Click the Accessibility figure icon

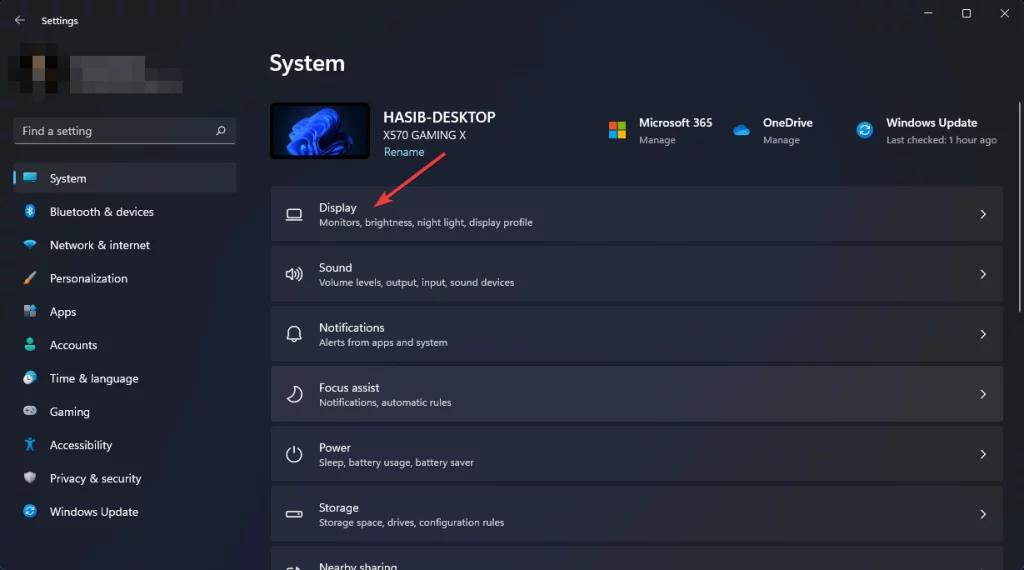30,444
